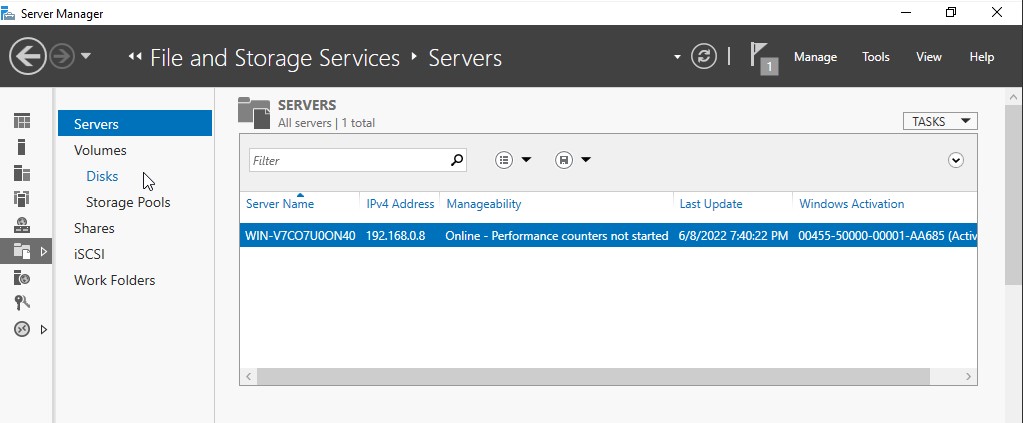The image size is (1023, 423).
Task: Click the horizontal scrollbar thumb in the servers list
Action: click(592, 376)
